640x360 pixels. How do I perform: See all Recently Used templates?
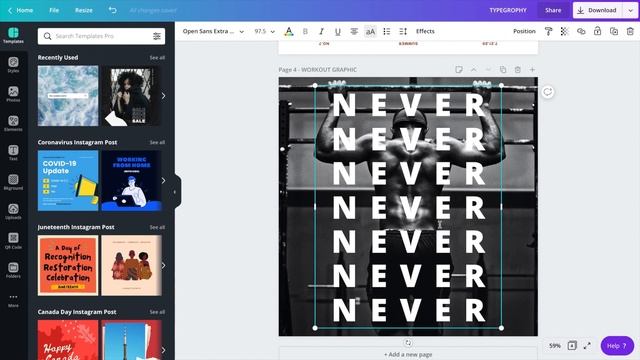[157, 58]
